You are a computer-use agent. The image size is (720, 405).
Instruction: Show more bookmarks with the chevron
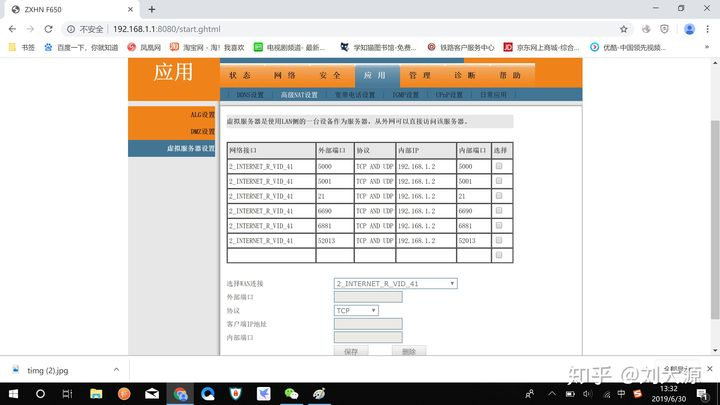pyautogui.click(x=707, y=47)
